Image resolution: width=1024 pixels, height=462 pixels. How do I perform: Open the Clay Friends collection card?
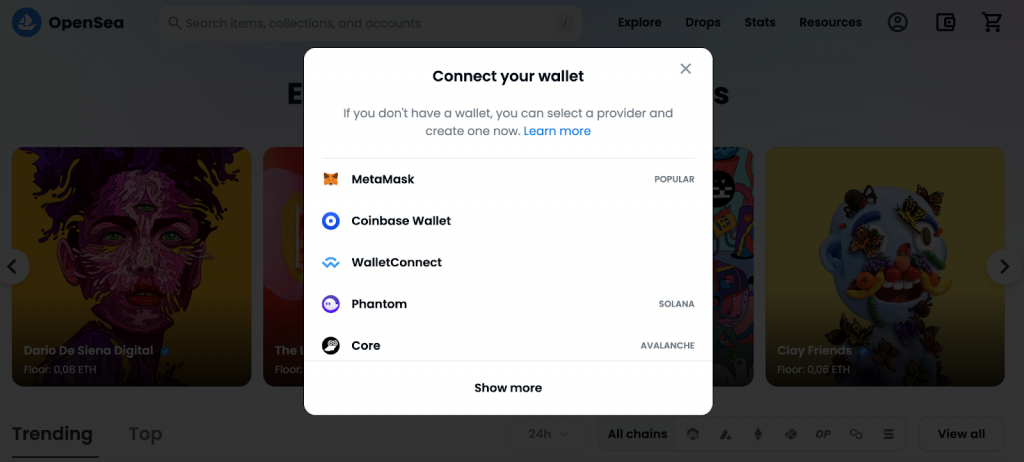885,267
